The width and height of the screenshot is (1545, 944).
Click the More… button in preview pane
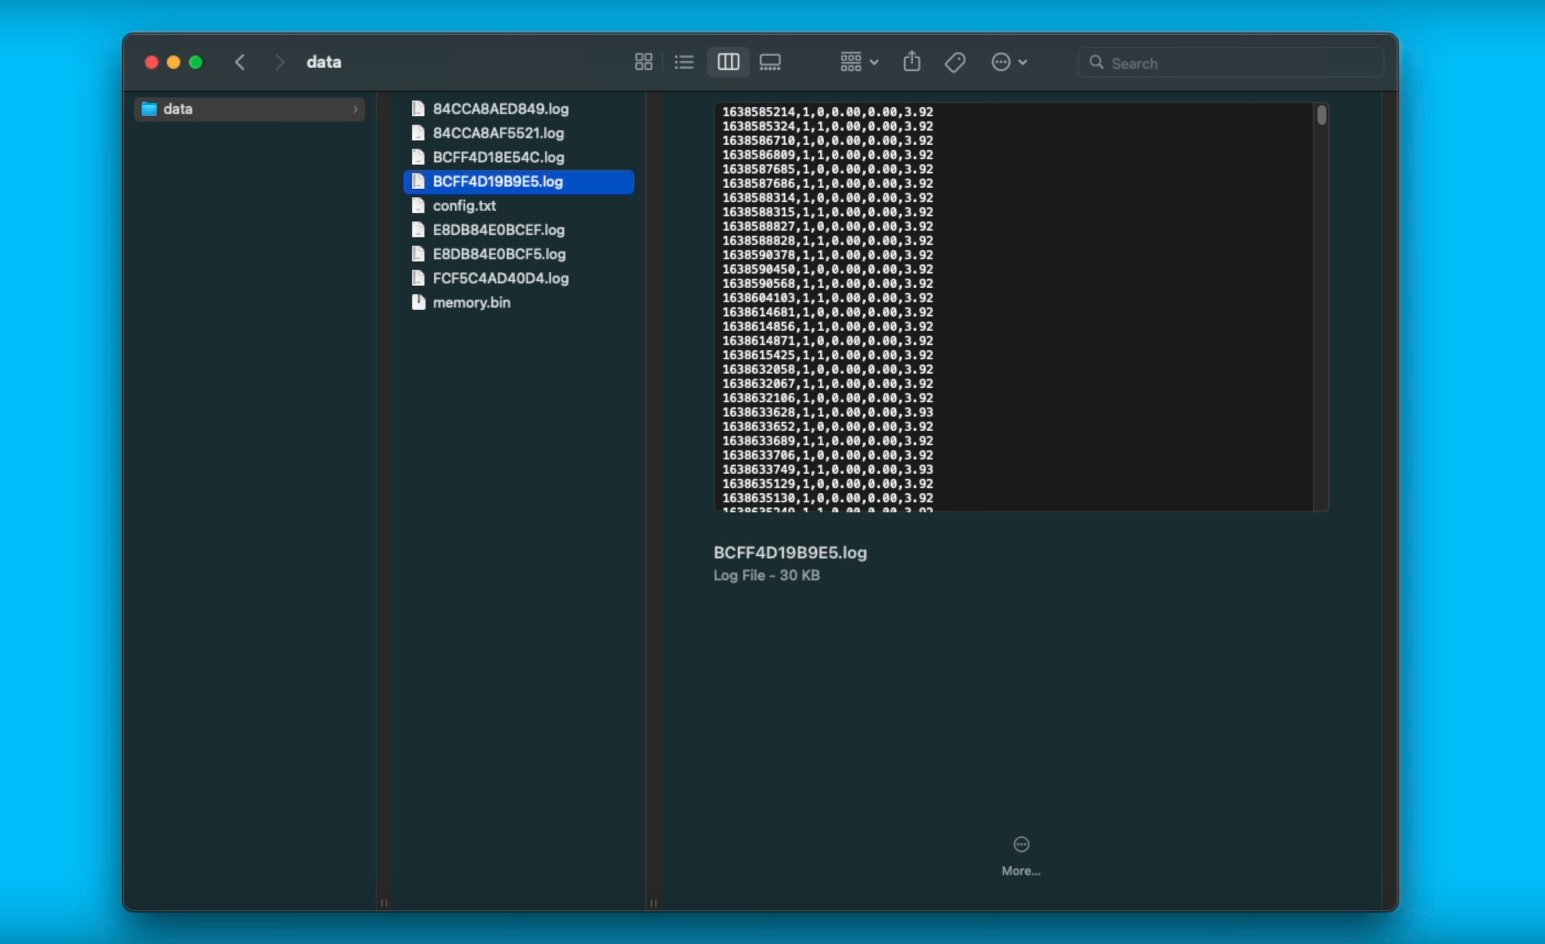[1021, 857]
